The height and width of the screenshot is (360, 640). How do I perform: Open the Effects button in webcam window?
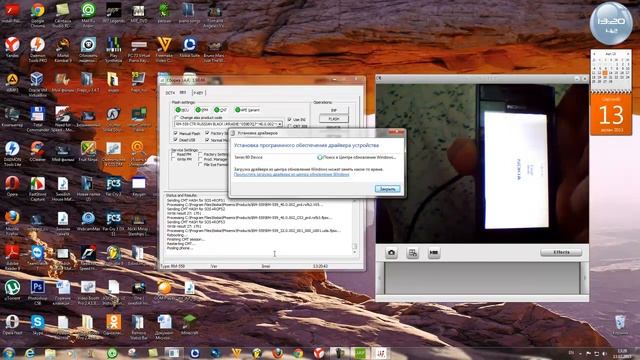click(561, 252)
